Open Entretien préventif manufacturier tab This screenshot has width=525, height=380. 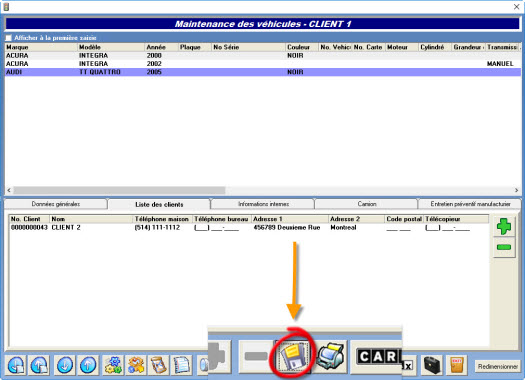coord(470,204)
